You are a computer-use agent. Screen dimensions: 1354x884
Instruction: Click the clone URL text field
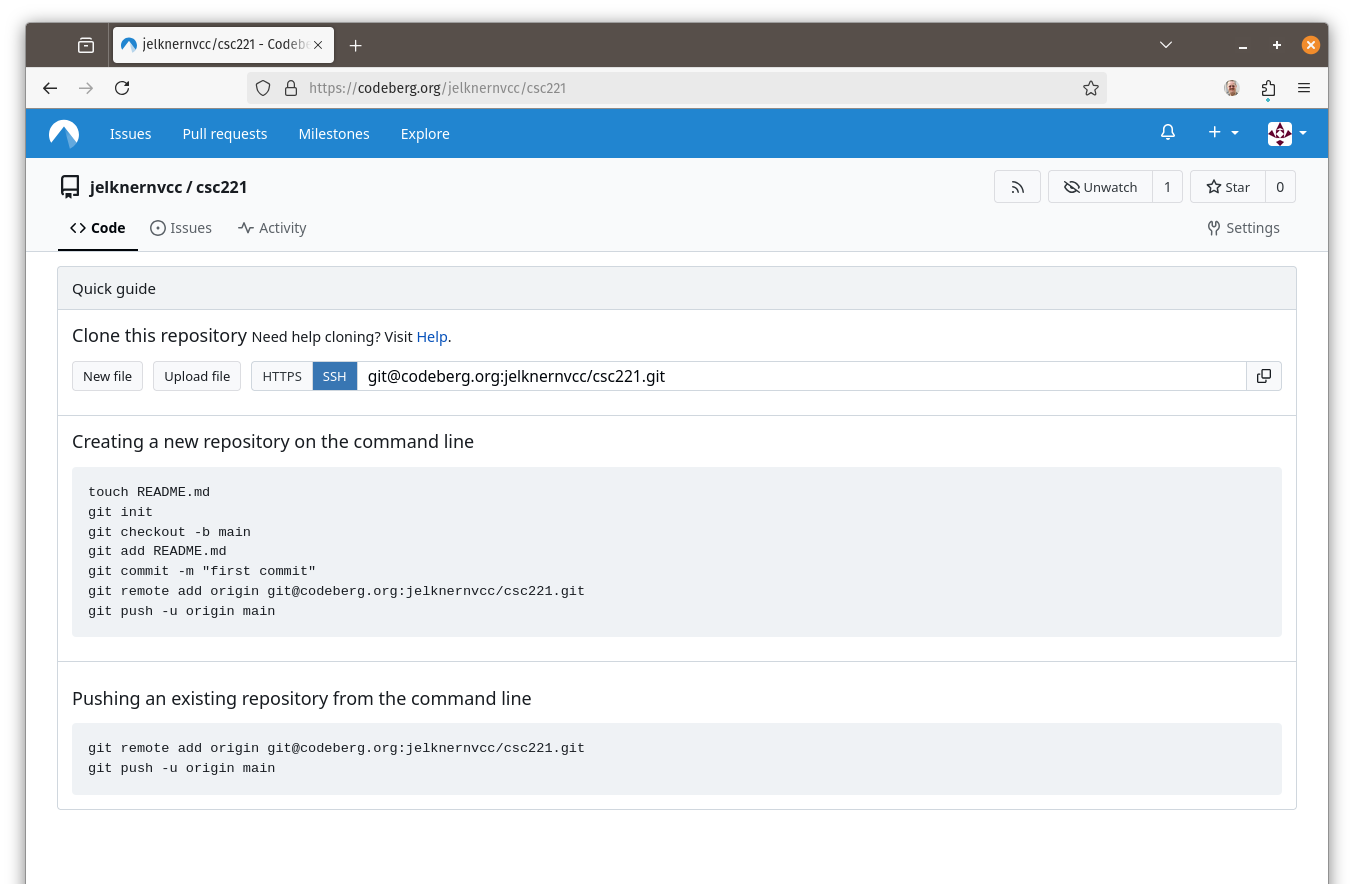(x=802, y=376)
